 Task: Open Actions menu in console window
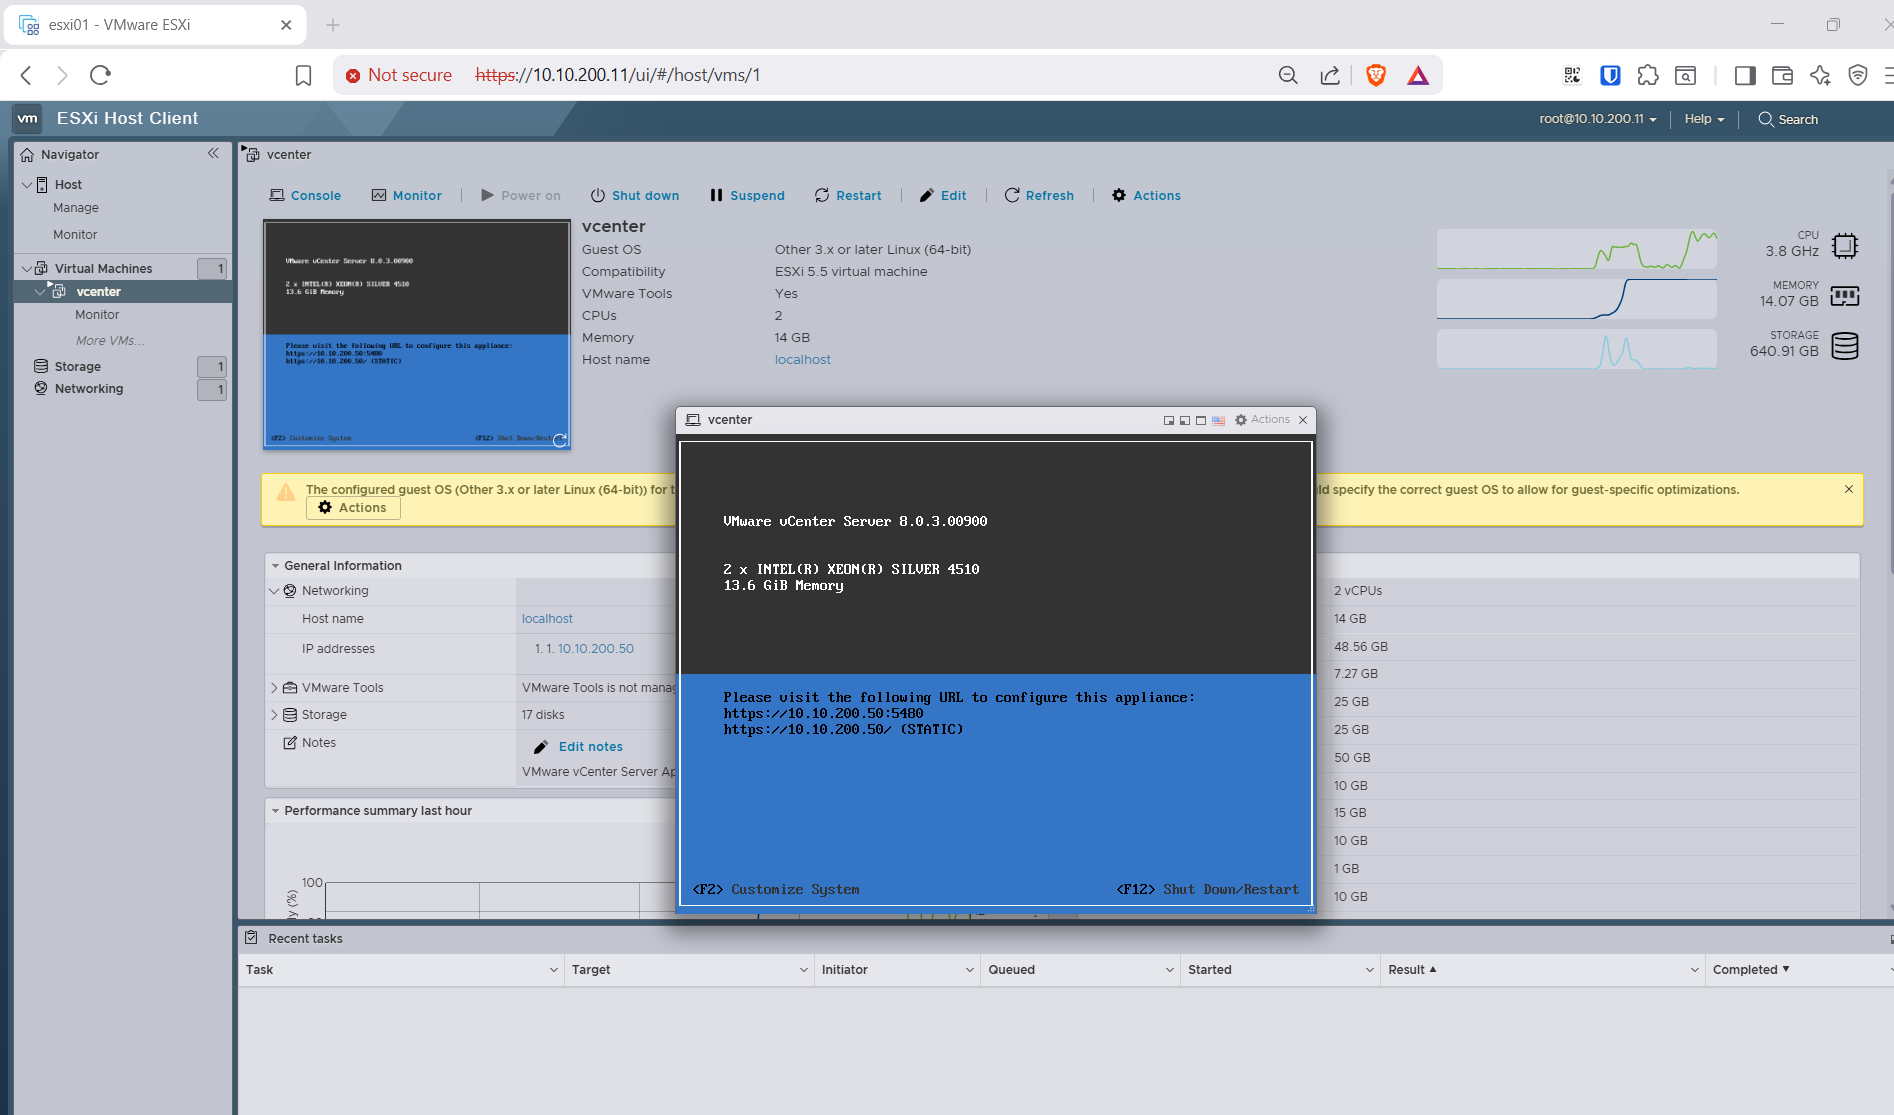tap(1262, 420)
